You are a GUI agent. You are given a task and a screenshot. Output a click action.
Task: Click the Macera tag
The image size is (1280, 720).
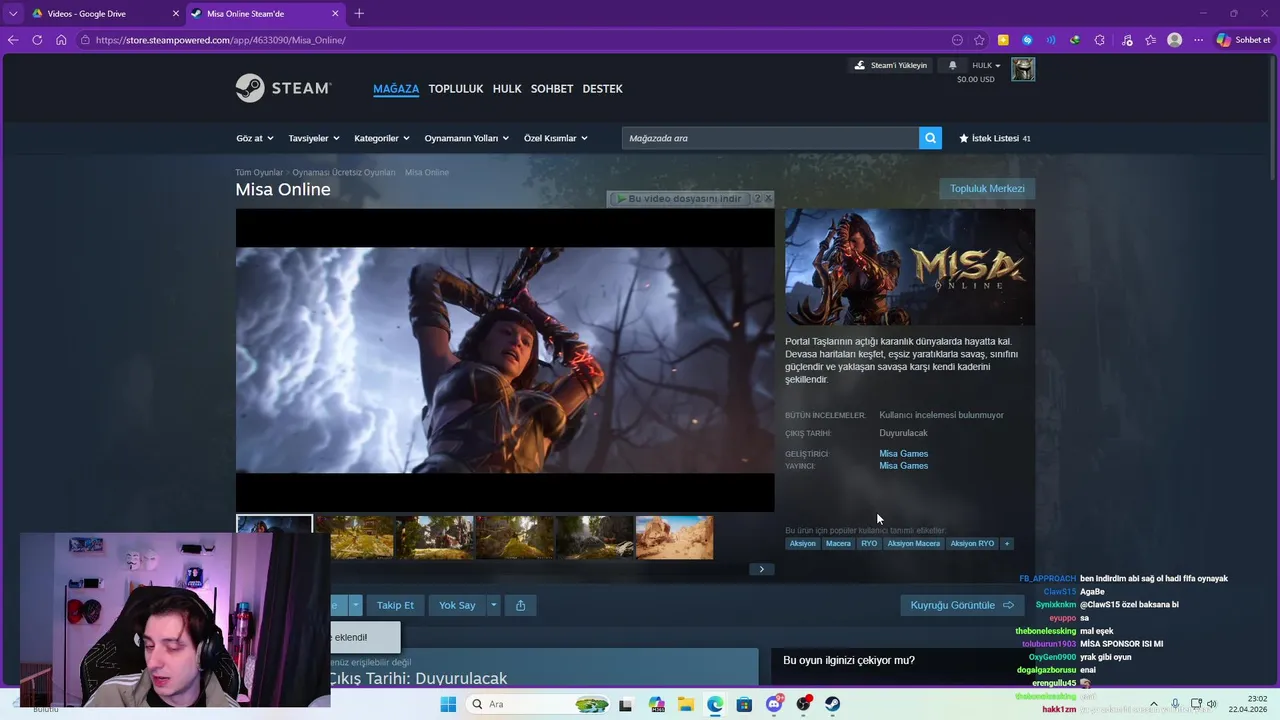(x=839, y=543)
